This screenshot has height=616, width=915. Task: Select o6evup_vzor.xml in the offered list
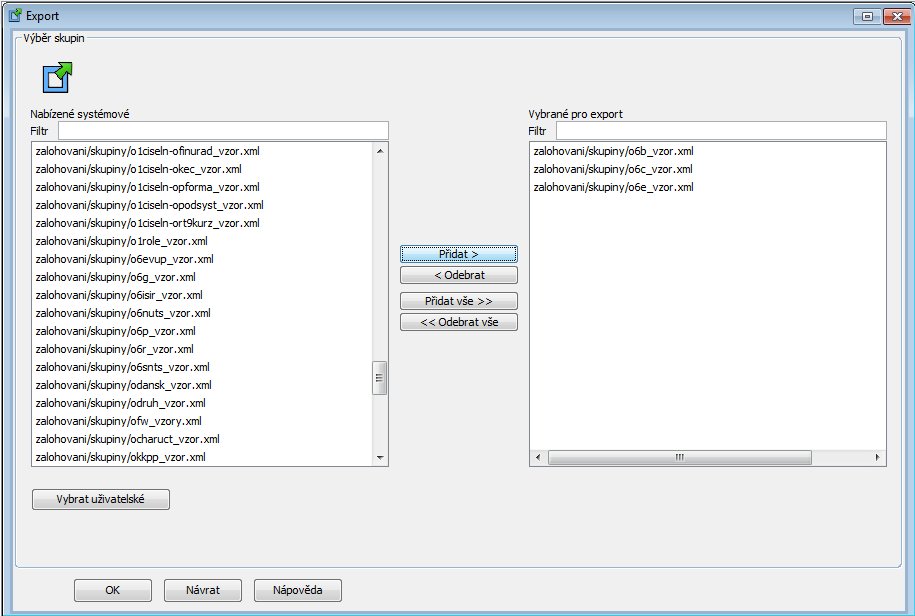coord(124,259)
